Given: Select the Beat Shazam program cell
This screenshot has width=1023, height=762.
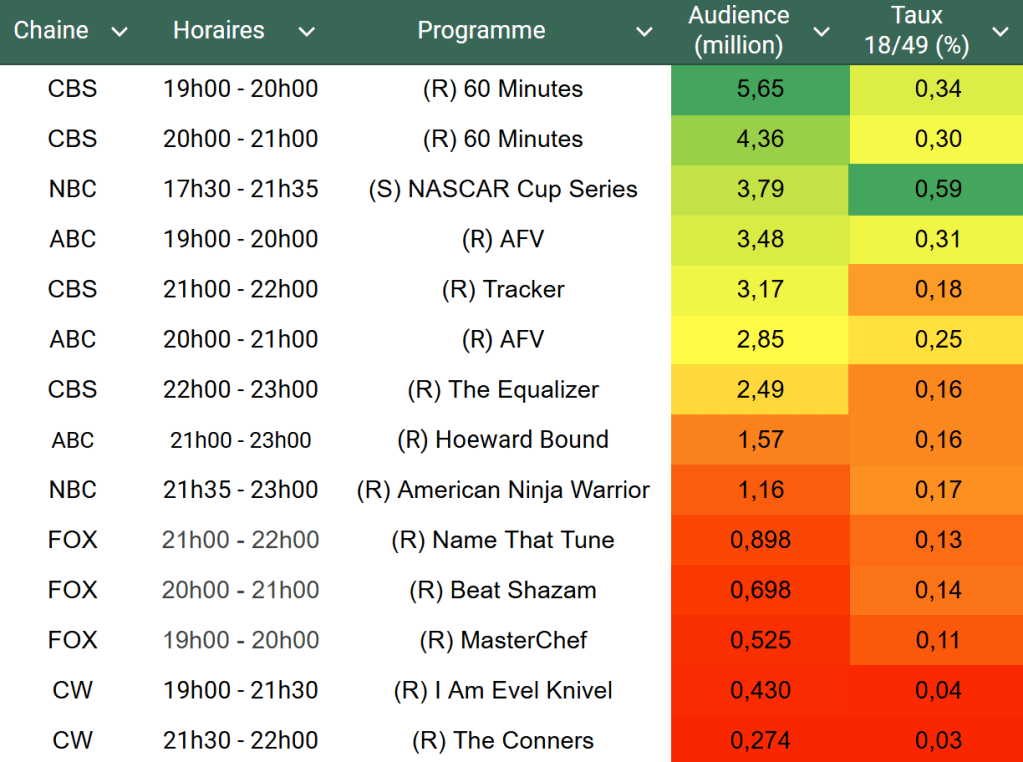Looking at the screenshot, I should tap(503, 590).
